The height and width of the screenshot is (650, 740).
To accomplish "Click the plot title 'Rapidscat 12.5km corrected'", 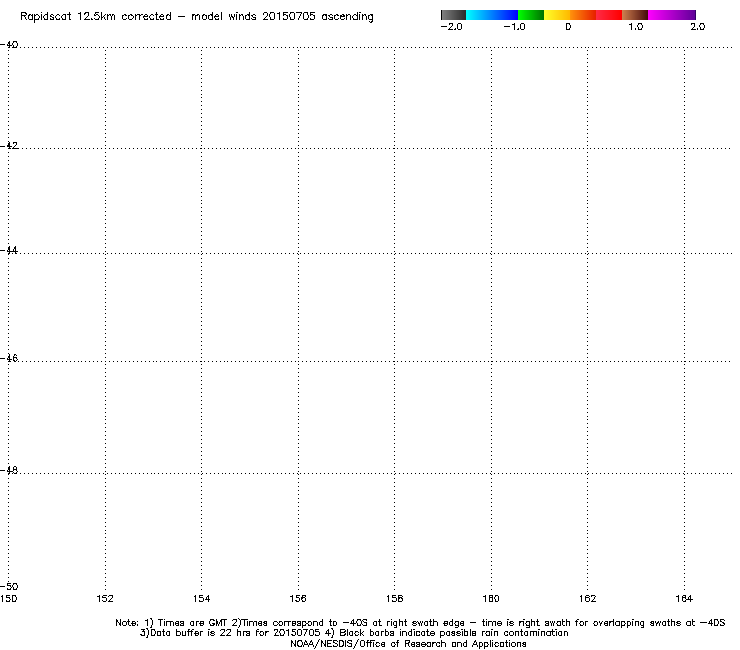I will [x=96, y=17].
